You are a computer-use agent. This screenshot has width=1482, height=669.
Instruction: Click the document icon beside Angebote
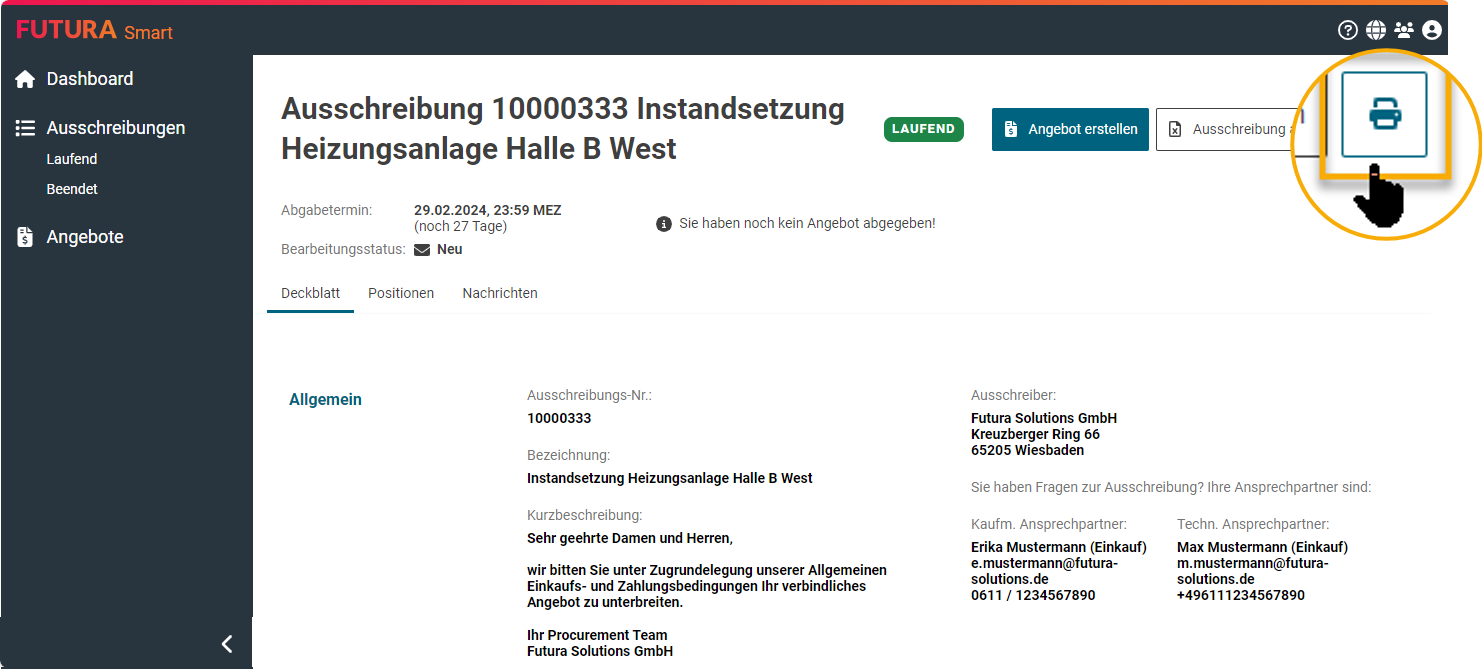click(x=25, y=237)
